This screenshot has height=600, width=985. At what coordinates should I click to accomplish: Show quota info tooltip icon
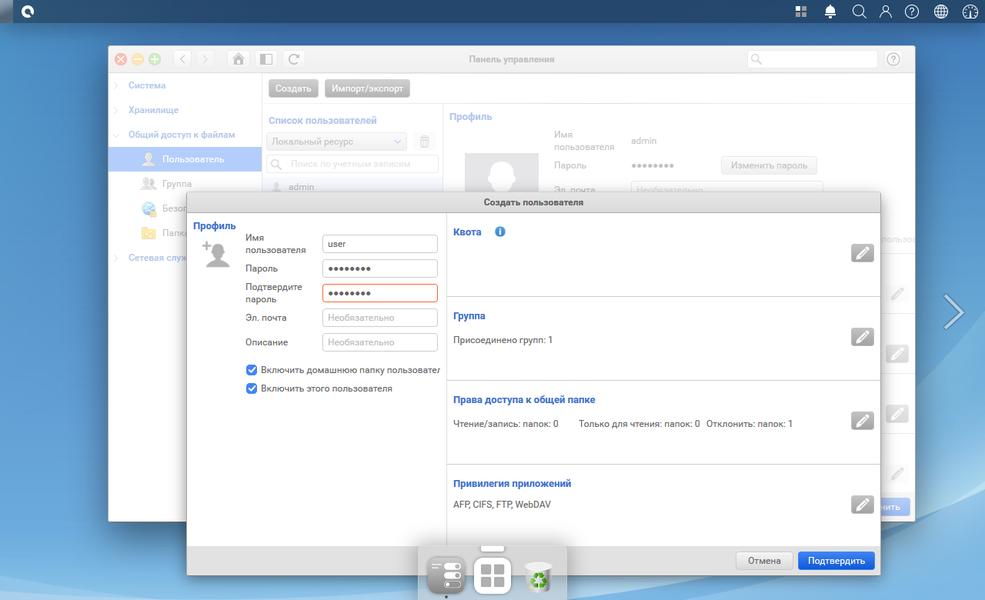[500, 231]
